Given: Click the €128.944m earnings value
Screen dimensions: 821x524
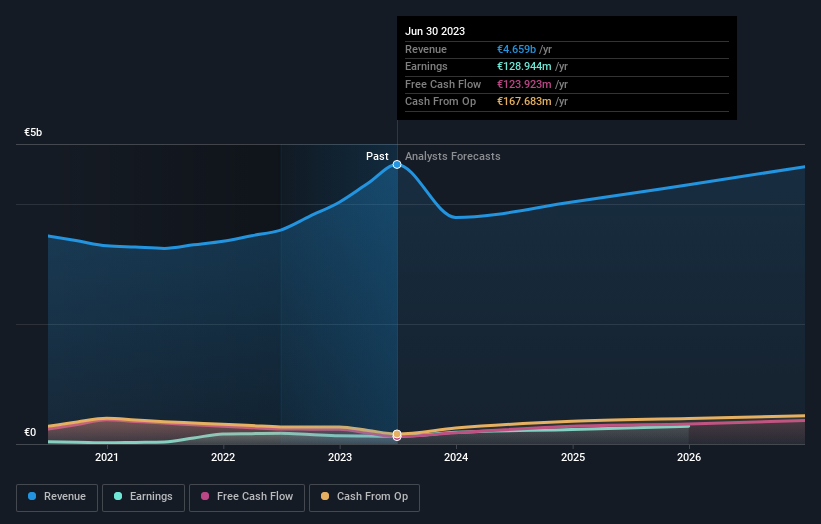Looking at the screenshot, I should point(524,66).
